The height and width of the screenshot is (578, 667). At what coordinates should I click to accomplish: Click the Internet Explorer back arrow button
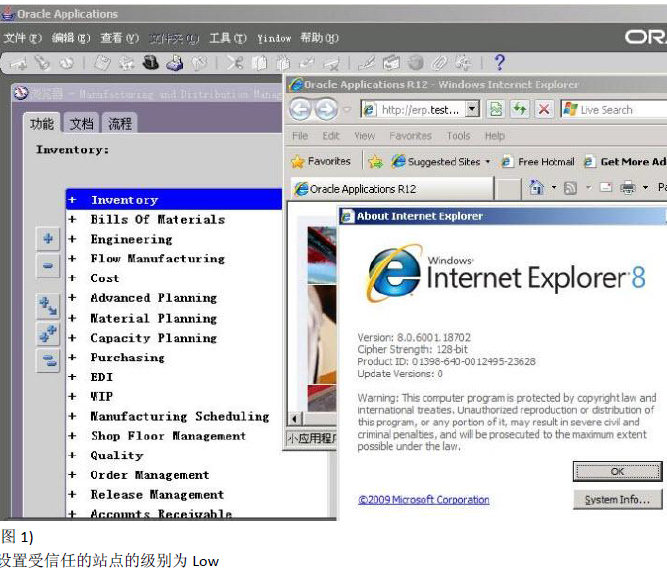301,109
